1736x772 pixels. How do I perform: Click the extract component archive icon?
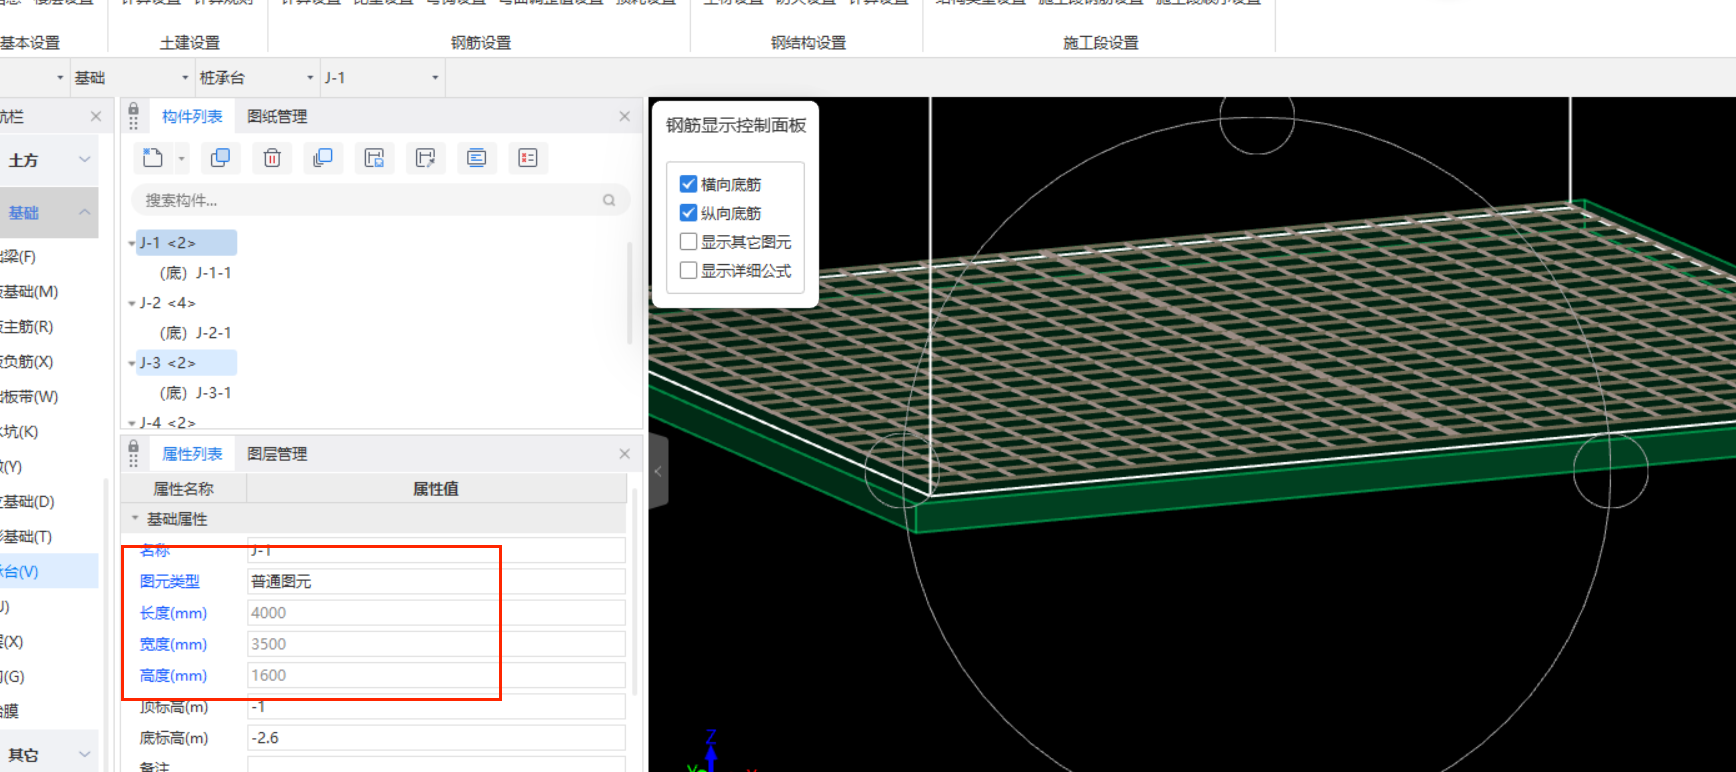(425, 158)
